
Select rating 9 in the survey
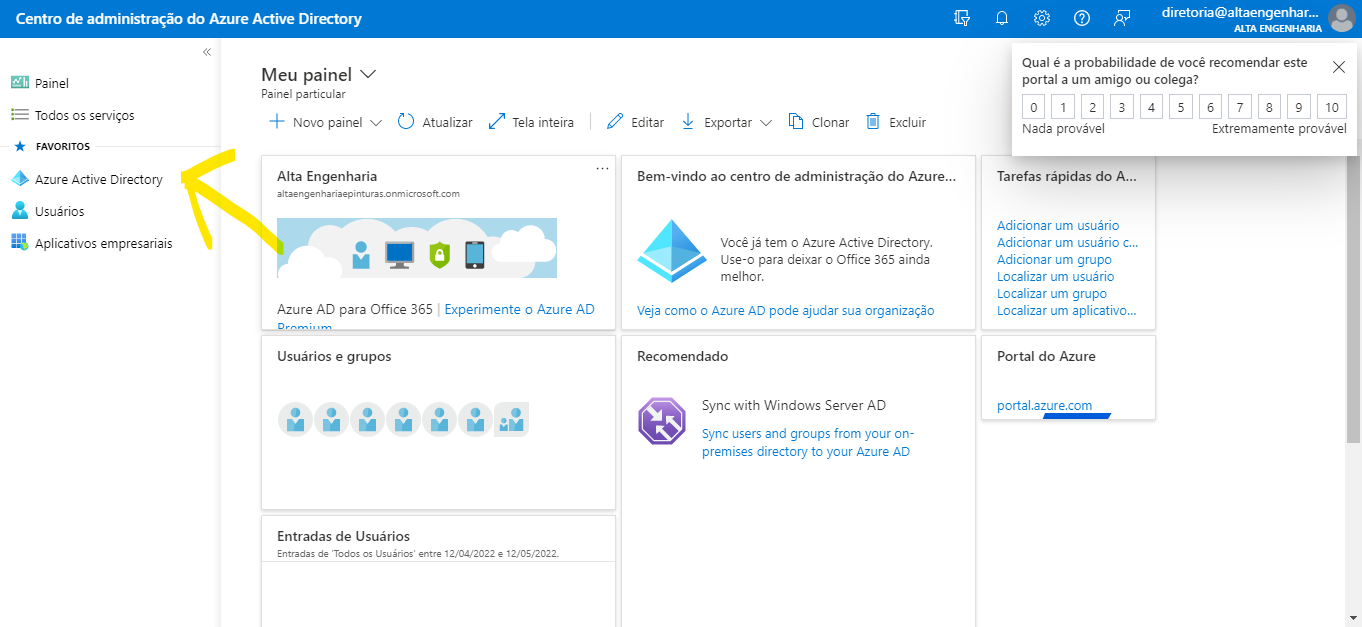click(x=1299, y=108)
